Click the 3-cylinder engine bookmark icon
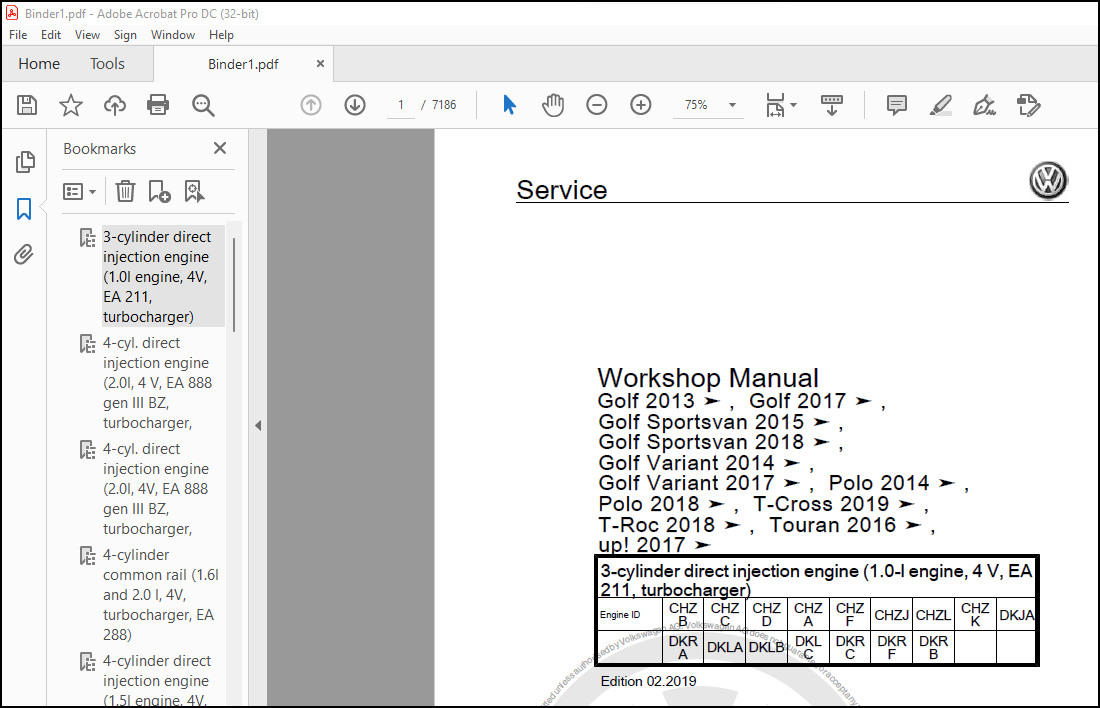 (x=88, y=238)
